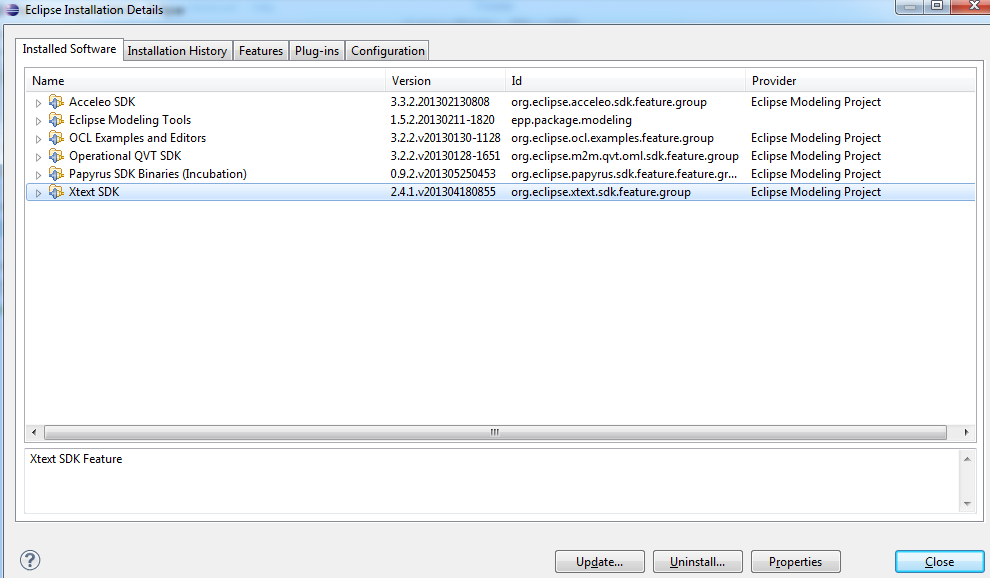990x578 pixels.
Task: Sort by the Version column header
Action: pyautogui.click(x=445, y=81)
